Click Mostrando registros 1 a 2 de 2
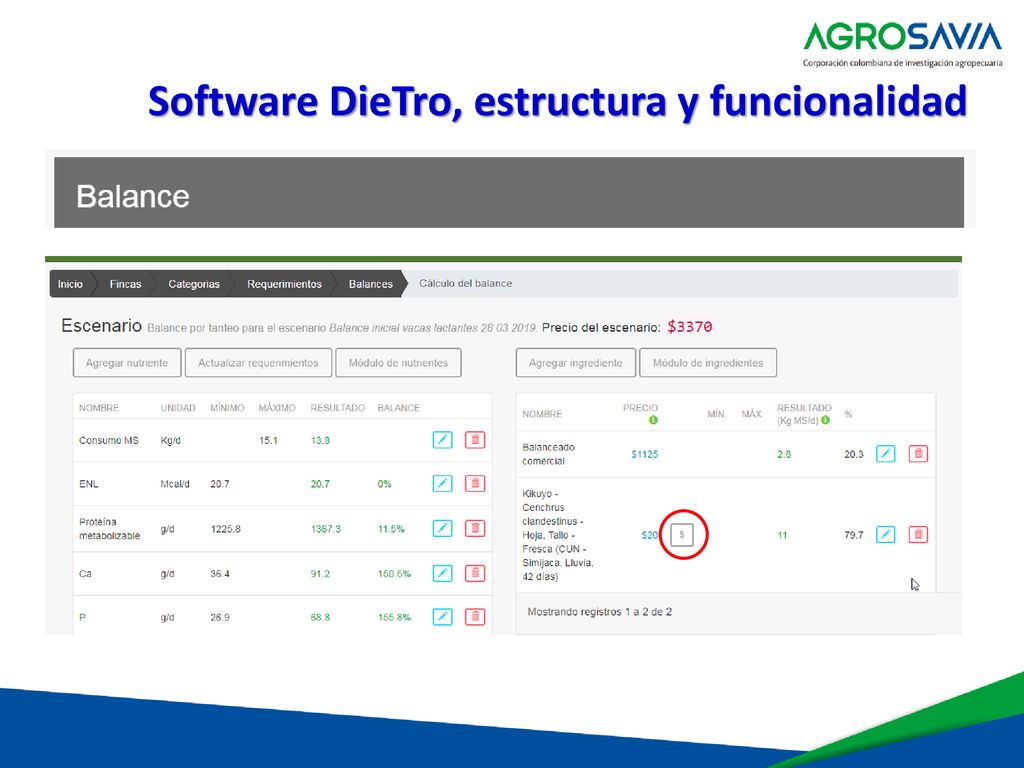 [x=600, y=612]
